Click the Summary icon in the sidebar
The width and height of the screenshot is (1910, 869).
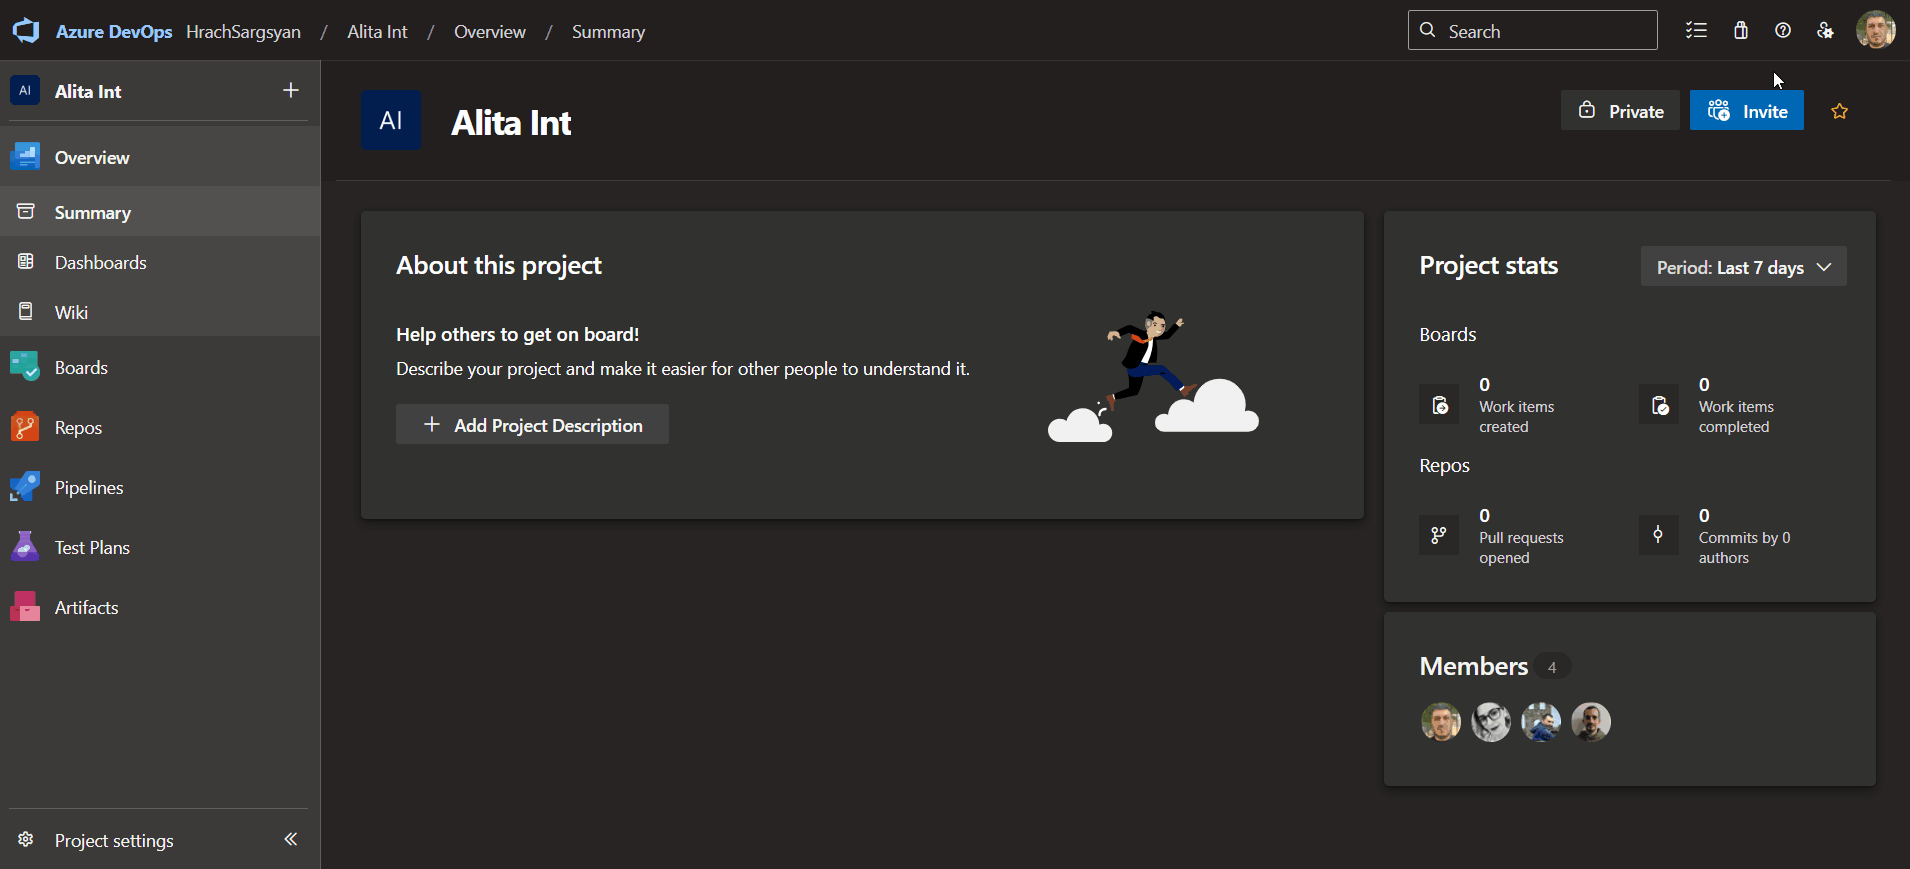coord(26,211)
